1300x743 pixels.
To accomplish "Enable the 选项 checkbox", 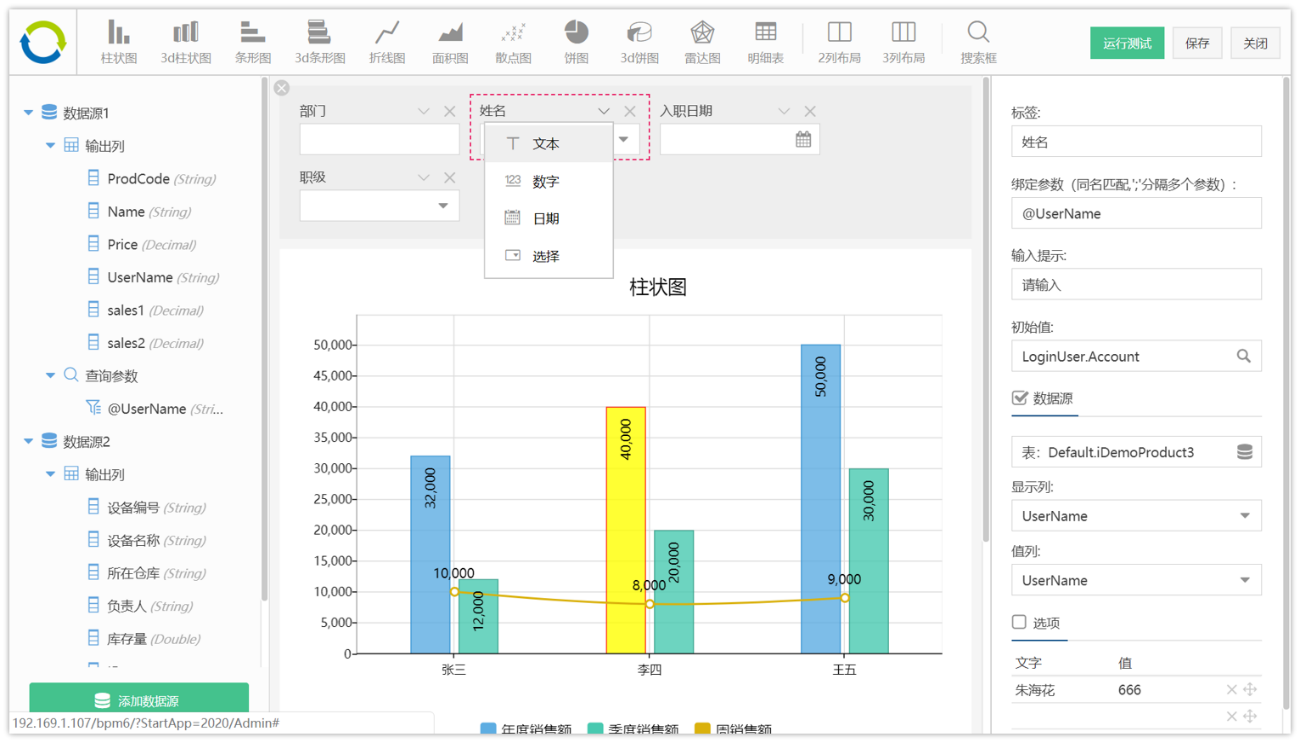I will (x=1019, y=622).
